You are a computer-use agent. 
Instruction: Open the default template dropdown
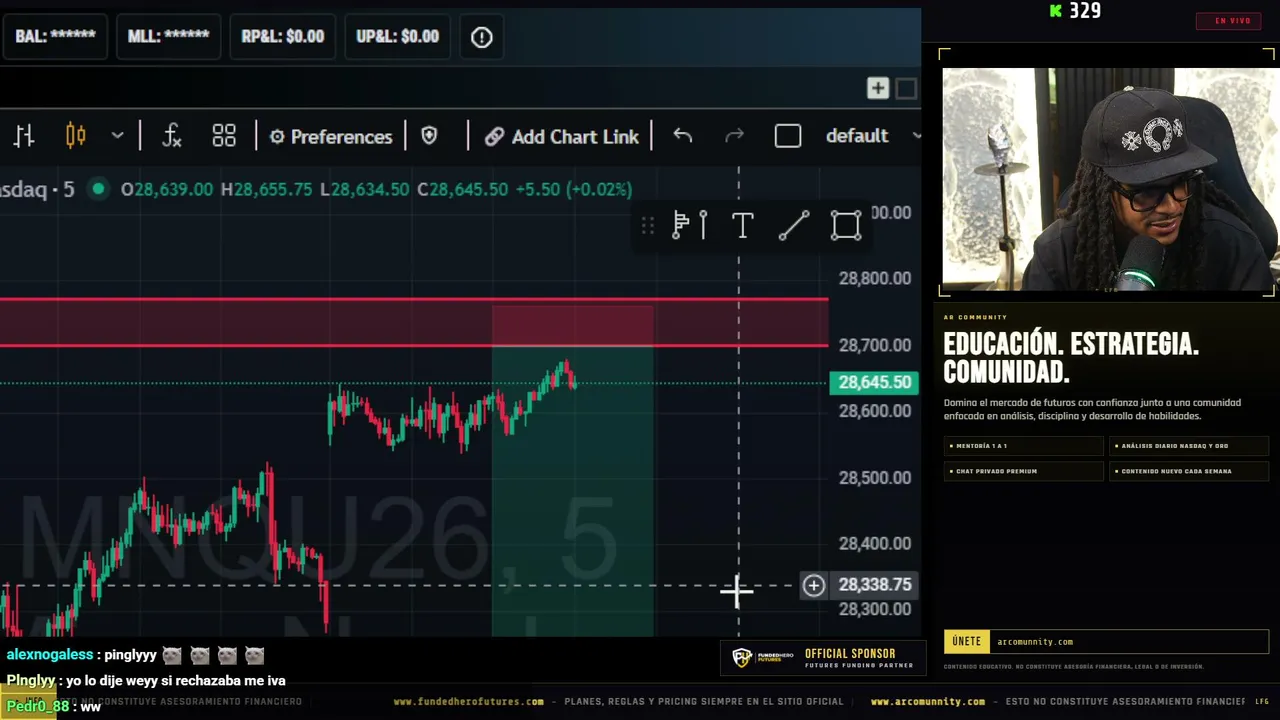[873, 136]
